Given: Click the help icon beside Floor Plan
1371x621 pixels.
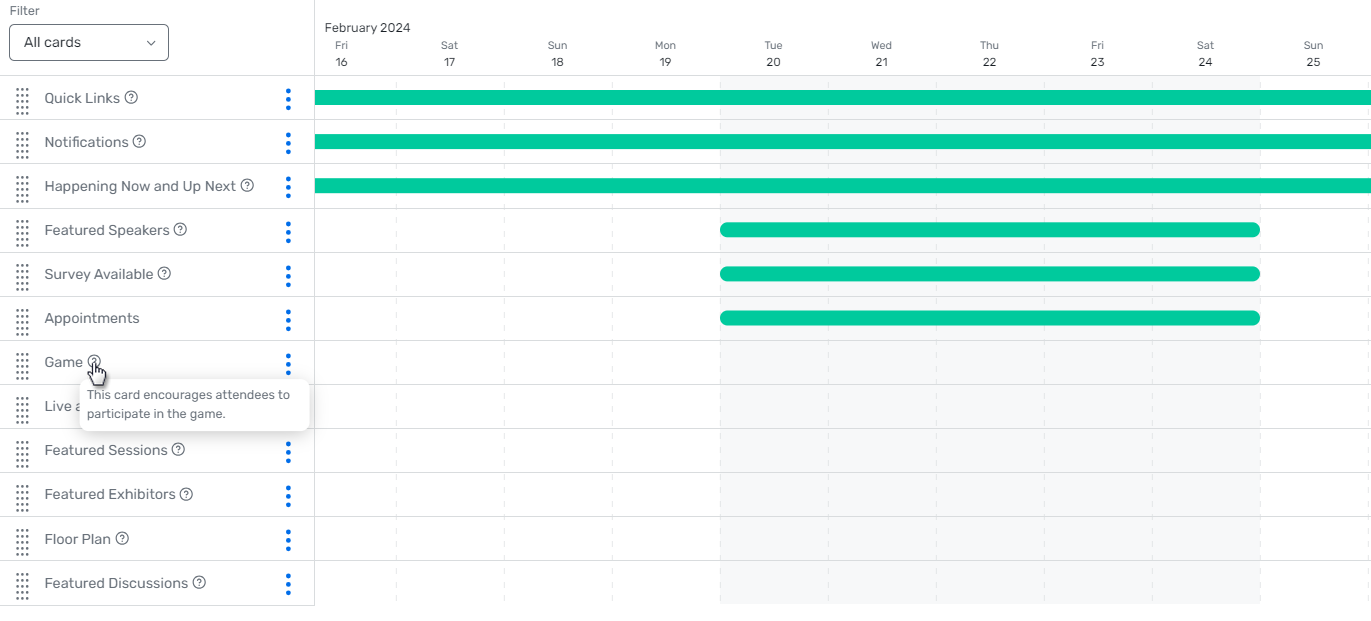Looking at the screenshot, I should [x=122, y=538].
